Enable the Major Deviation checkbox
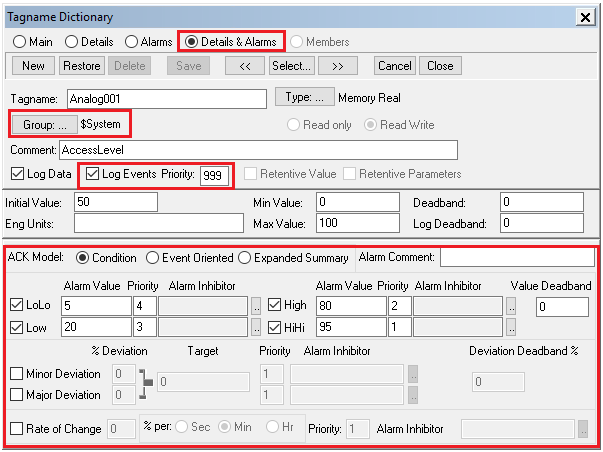The image size is (603, 452). [x=17, y=394]
